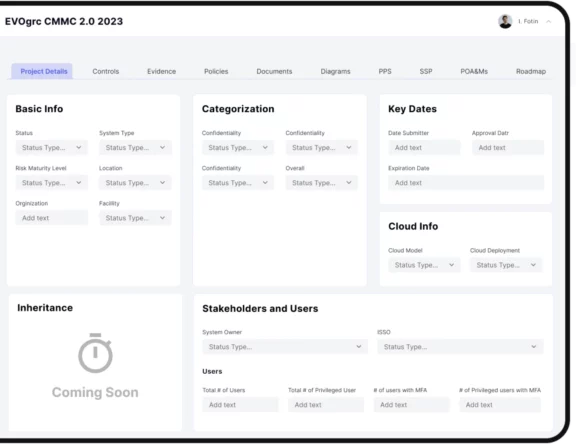Switch to the Controls tab

click(x=106, y=71)
